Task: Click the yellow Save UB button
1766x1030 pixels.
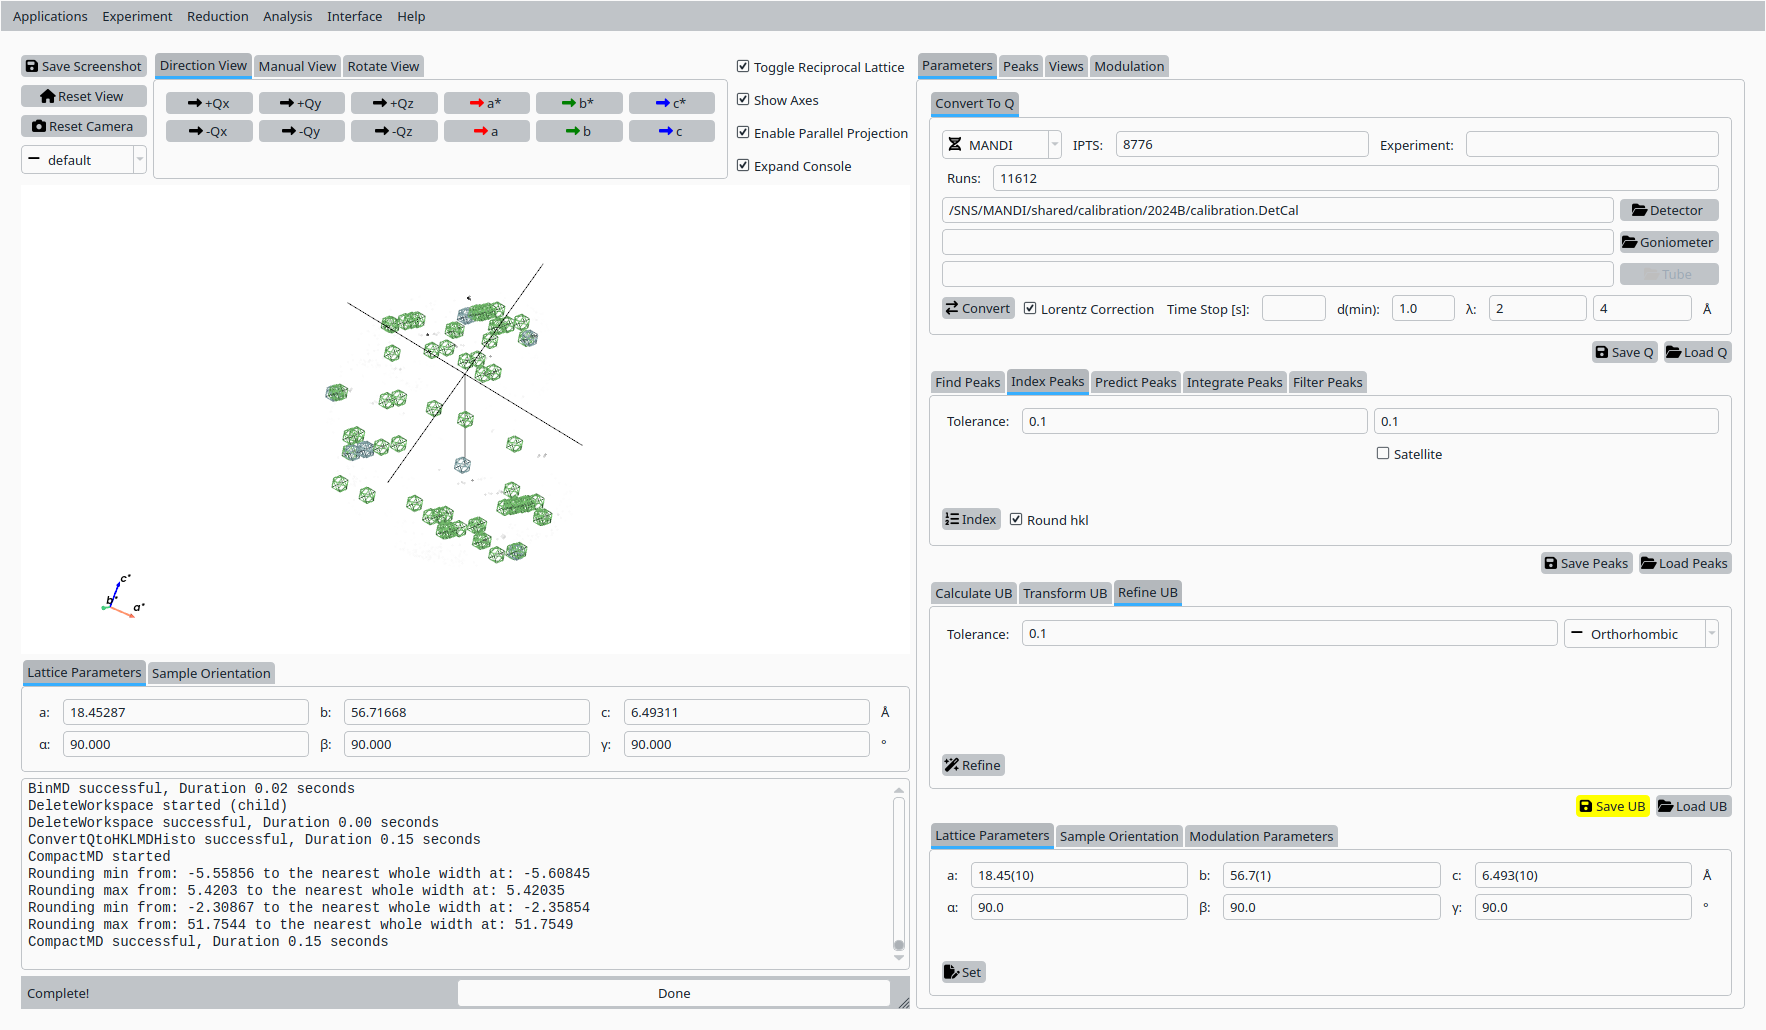Action: 1612,806
